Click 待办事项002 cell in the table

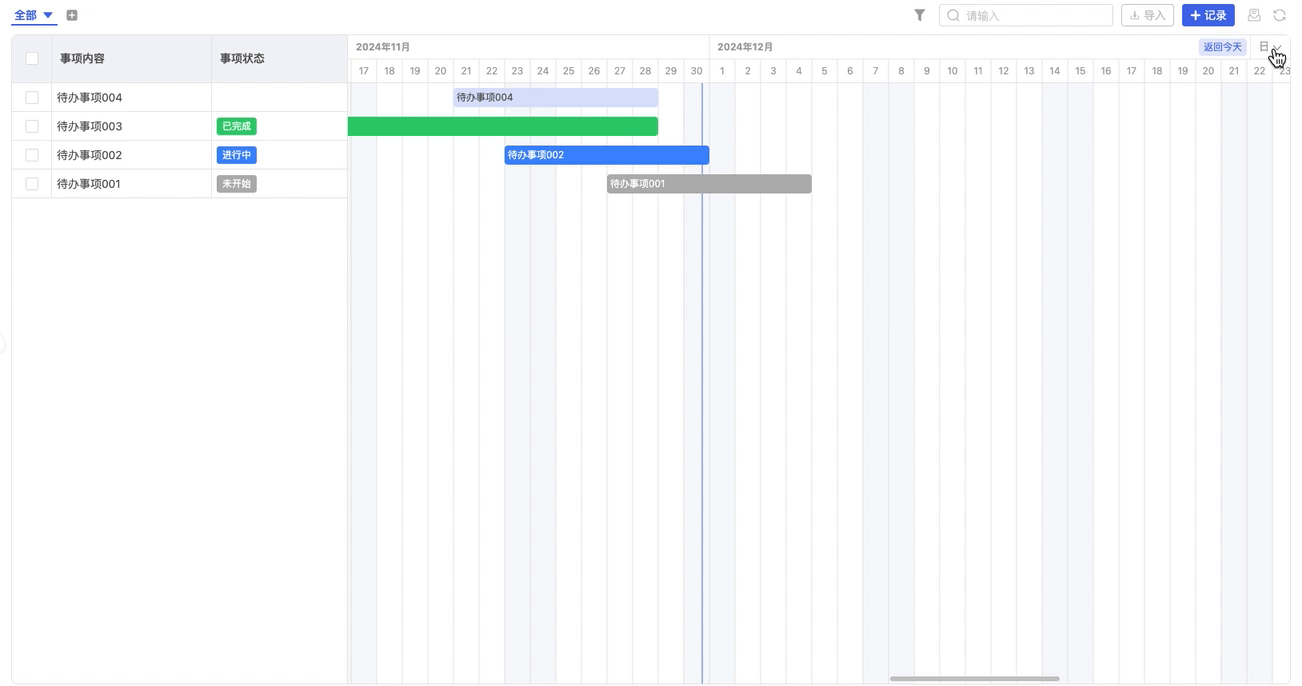(131, 155)
